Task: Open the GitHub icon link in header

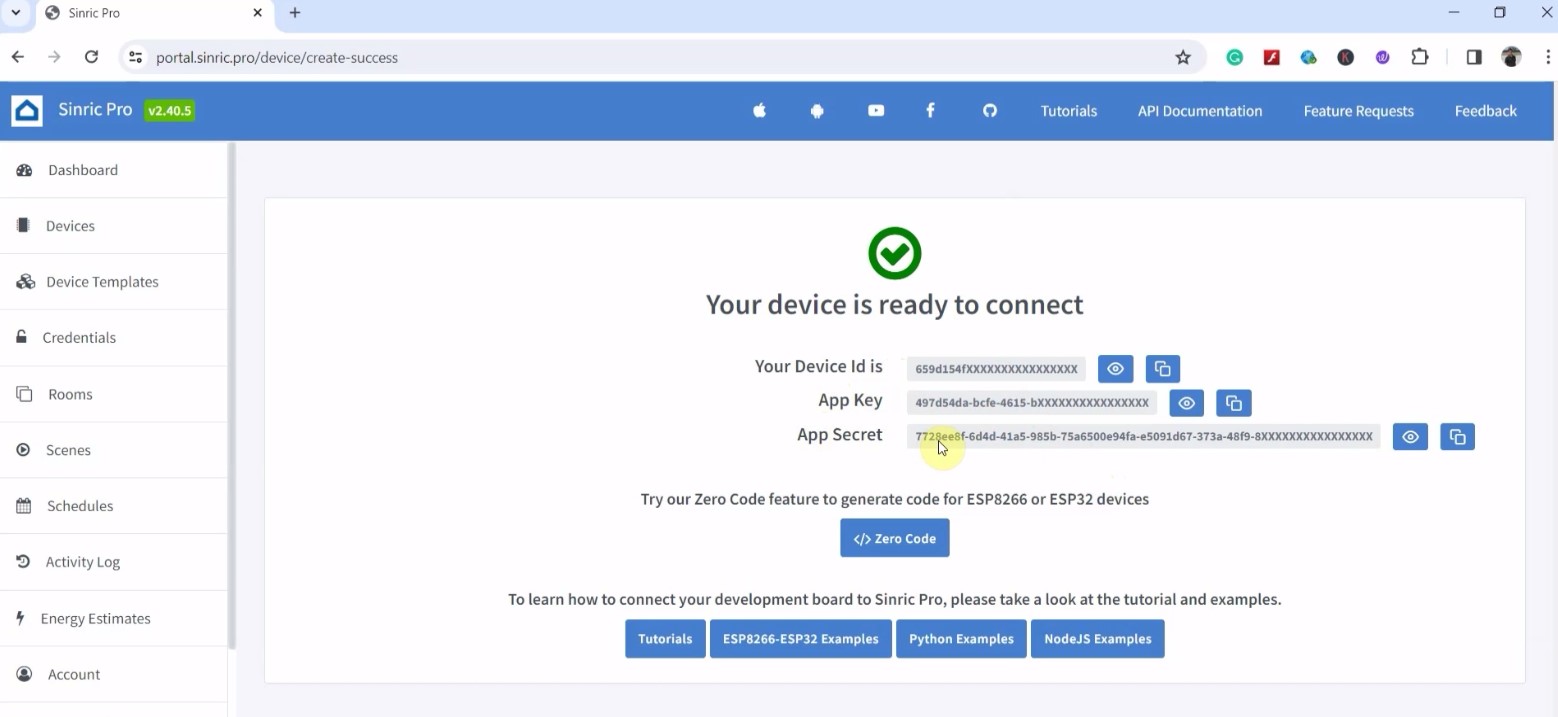Action: pos(990,111)
